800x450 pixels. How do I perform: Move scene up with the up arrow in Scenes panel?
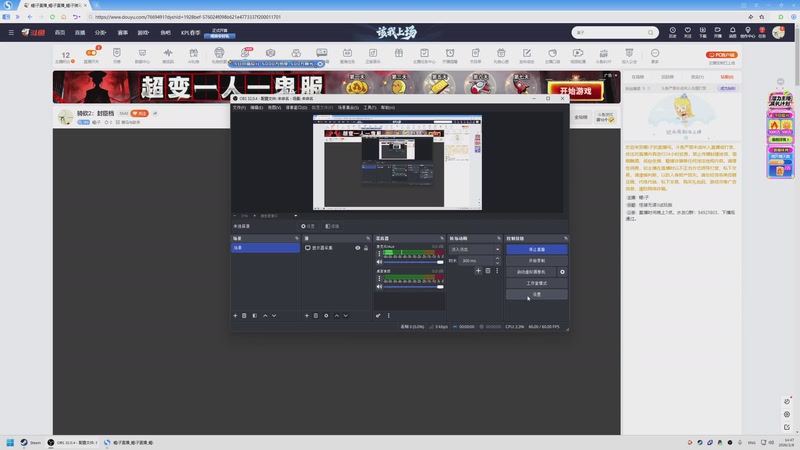pos(265,316)
